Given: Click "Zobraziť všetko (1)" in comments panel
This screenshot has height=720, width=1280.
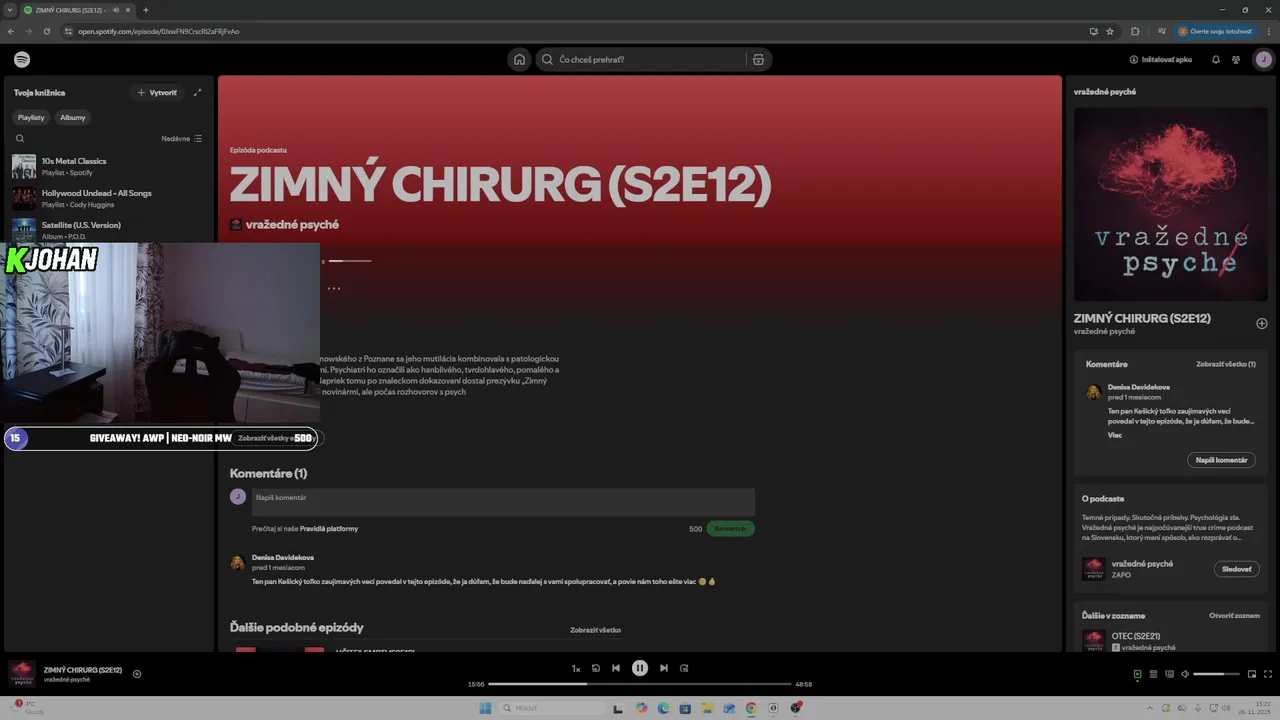Looking at the screenshot, I should [1226, 364].
